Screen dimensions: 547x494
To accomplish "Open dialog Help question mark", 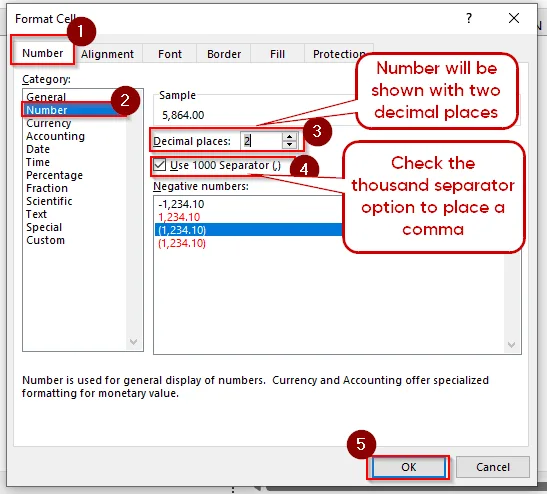I will tap(469, 18).
